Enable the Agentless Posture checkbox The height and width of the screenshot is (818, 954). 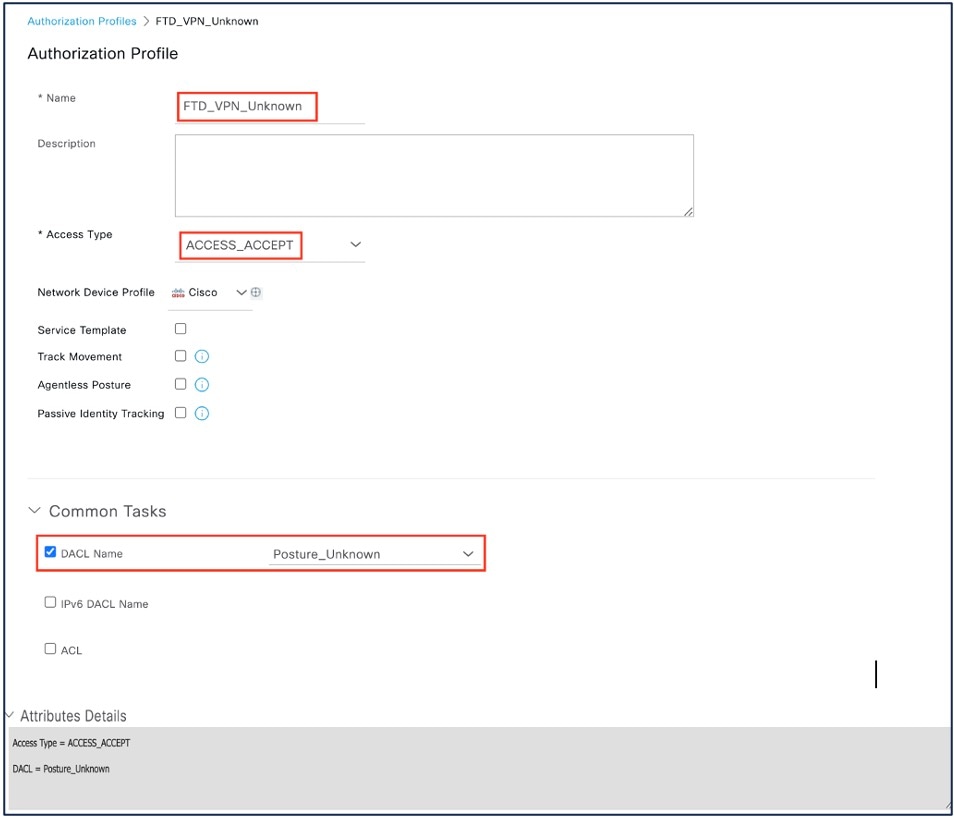(181, 383)
